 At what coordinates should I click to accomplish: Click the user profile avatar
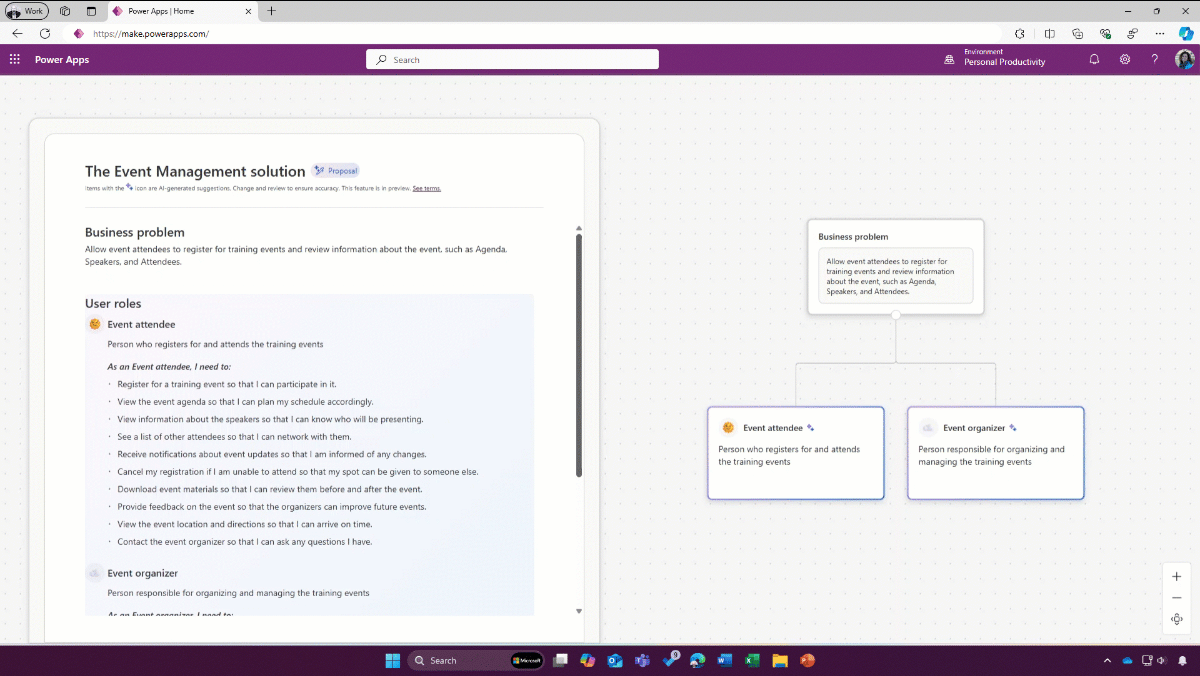click(x=1184, y=60)
